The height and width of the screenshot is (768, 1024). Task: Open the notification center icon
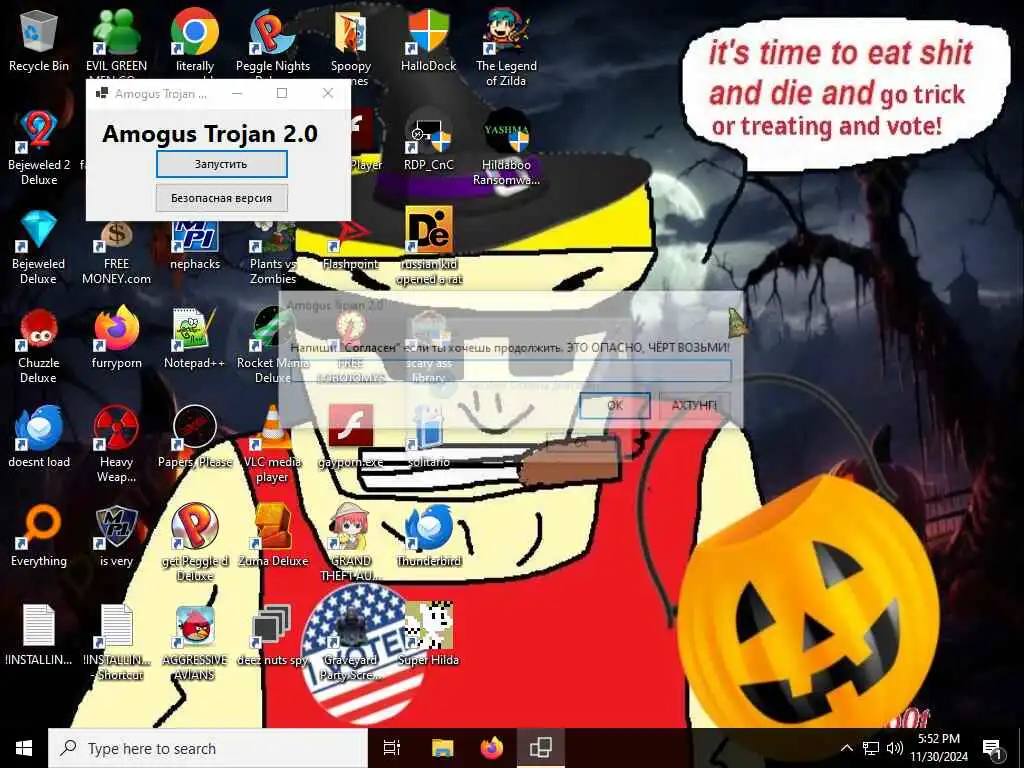[993, 749]
